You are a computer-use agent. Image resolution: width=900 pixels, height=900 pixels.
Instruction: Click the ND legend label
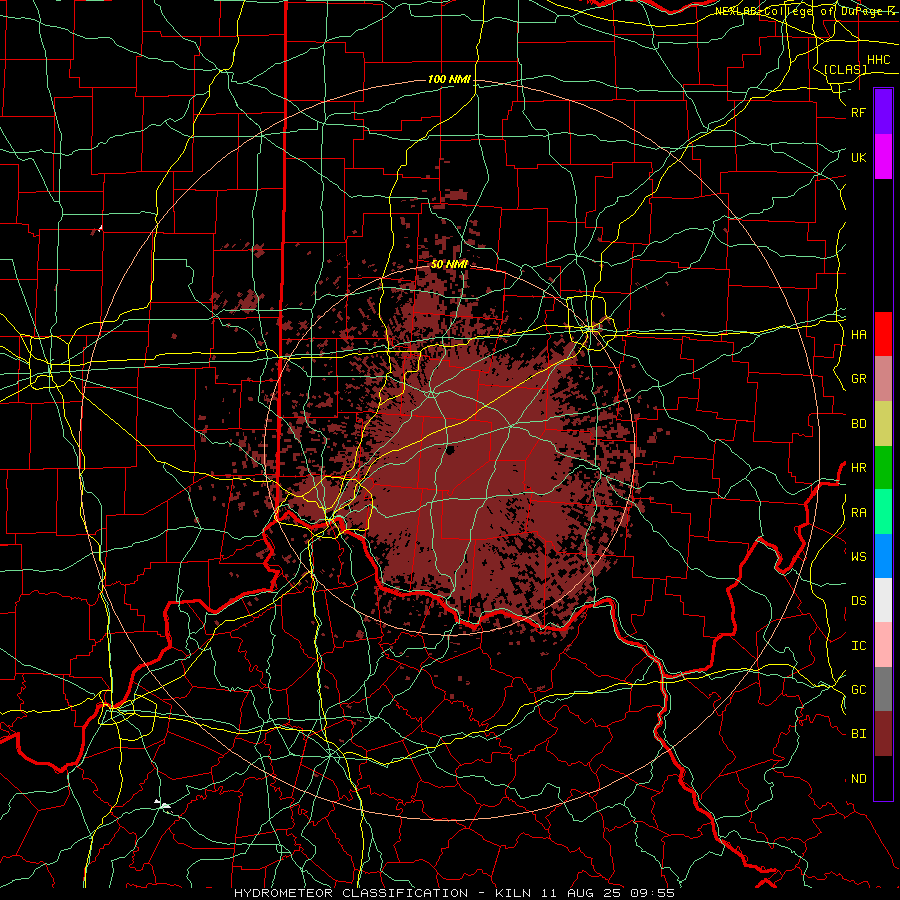[x=858, y=779]
